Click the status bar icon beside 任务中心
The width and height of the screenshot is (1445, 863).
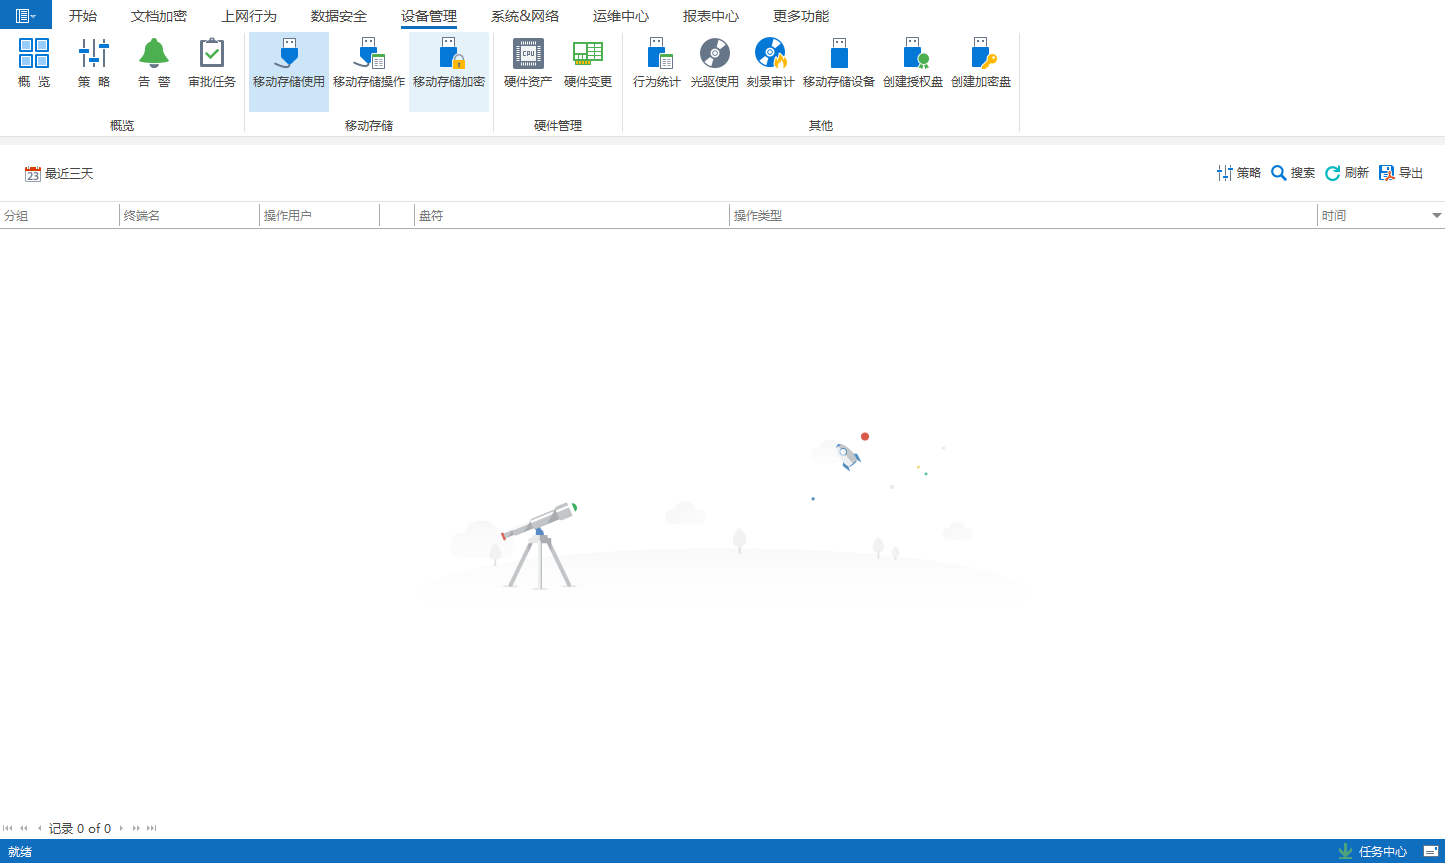tap(1431, 851)
